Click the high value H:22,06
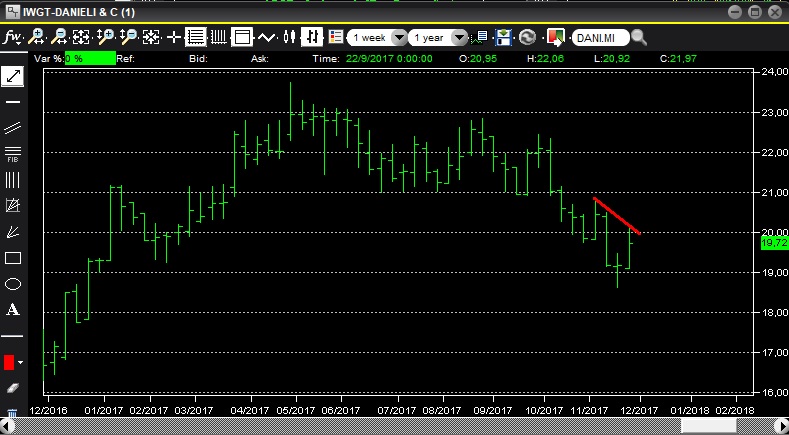 [x=545, y=58]
